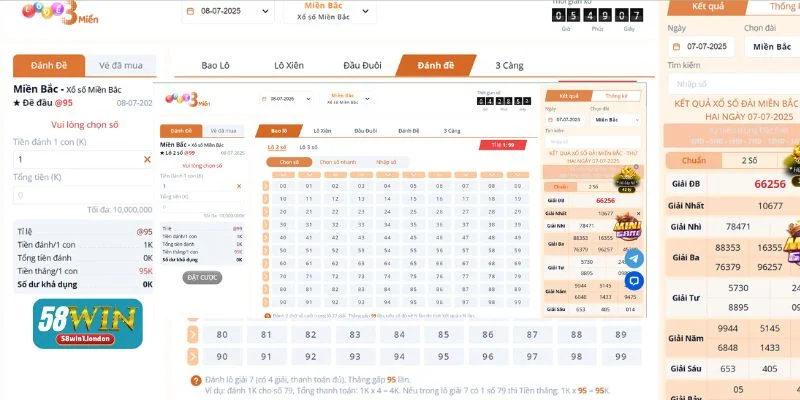Screen dimensions: 800x400
Task: Expand the Miền Bắc region selector arrow on main page
Action: [365, 11]
